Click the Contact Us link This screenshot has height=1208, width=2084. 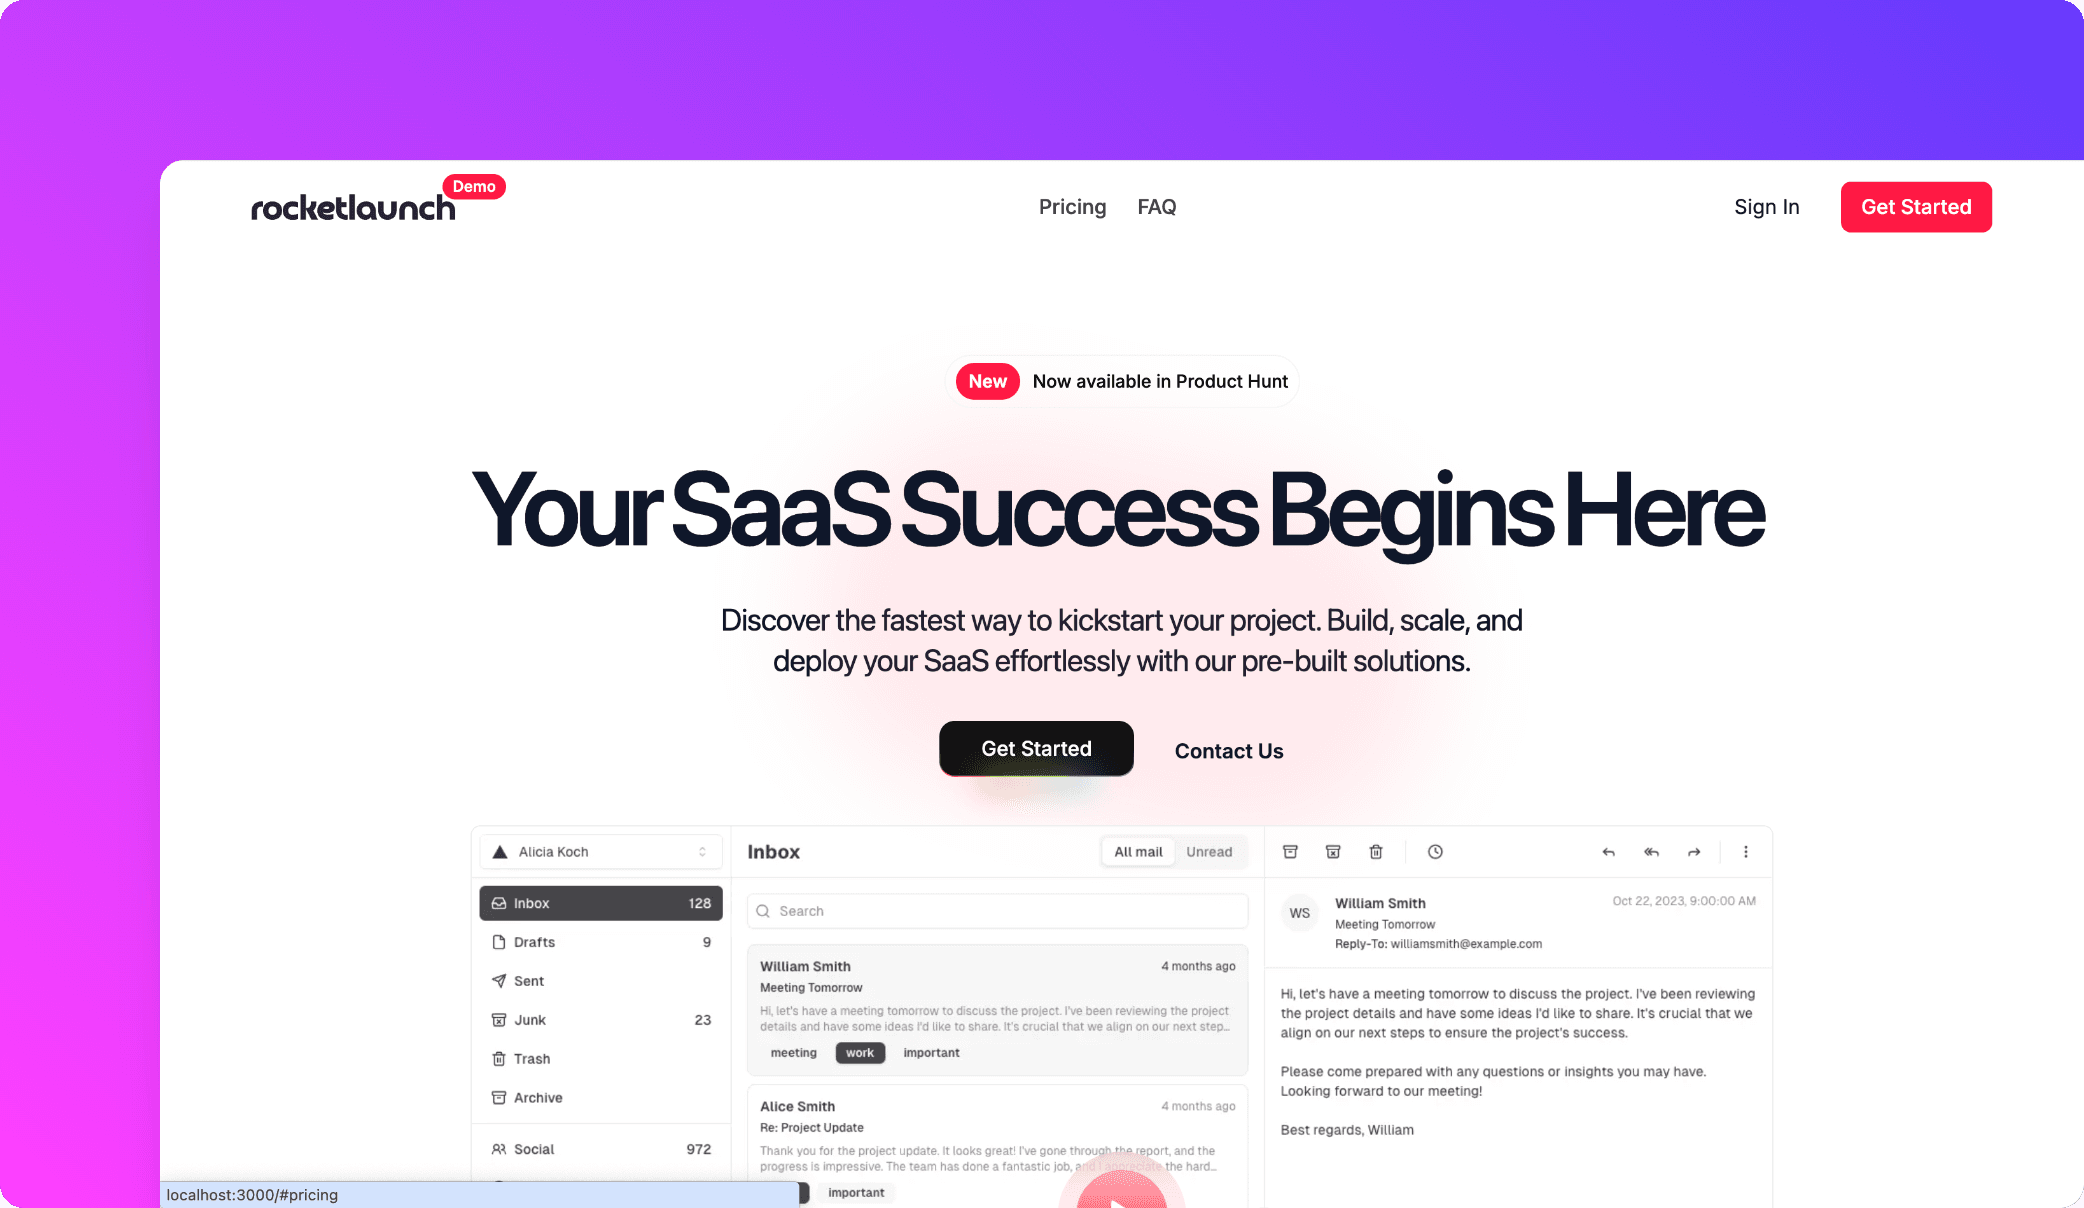1227,749
